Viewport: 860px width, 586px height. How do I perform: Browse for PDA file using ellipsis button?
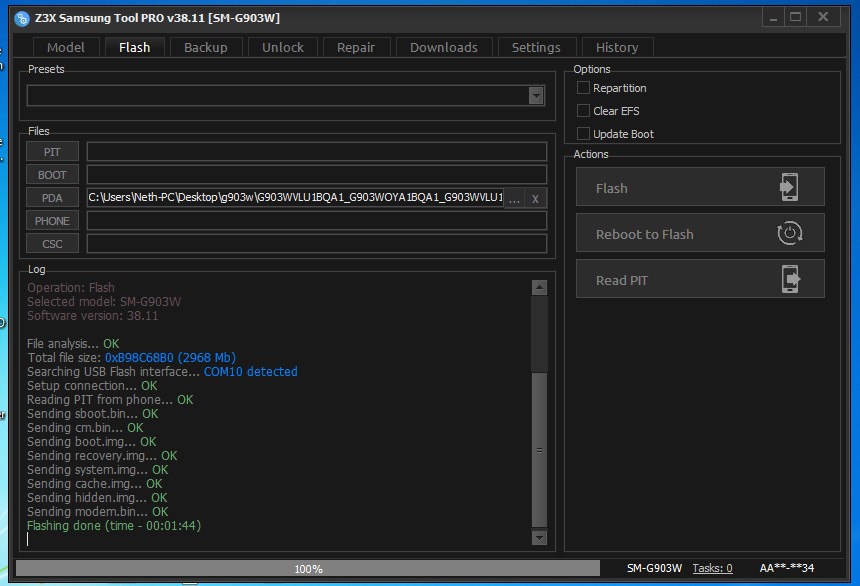pyautogui.click(x=514, y=198)
